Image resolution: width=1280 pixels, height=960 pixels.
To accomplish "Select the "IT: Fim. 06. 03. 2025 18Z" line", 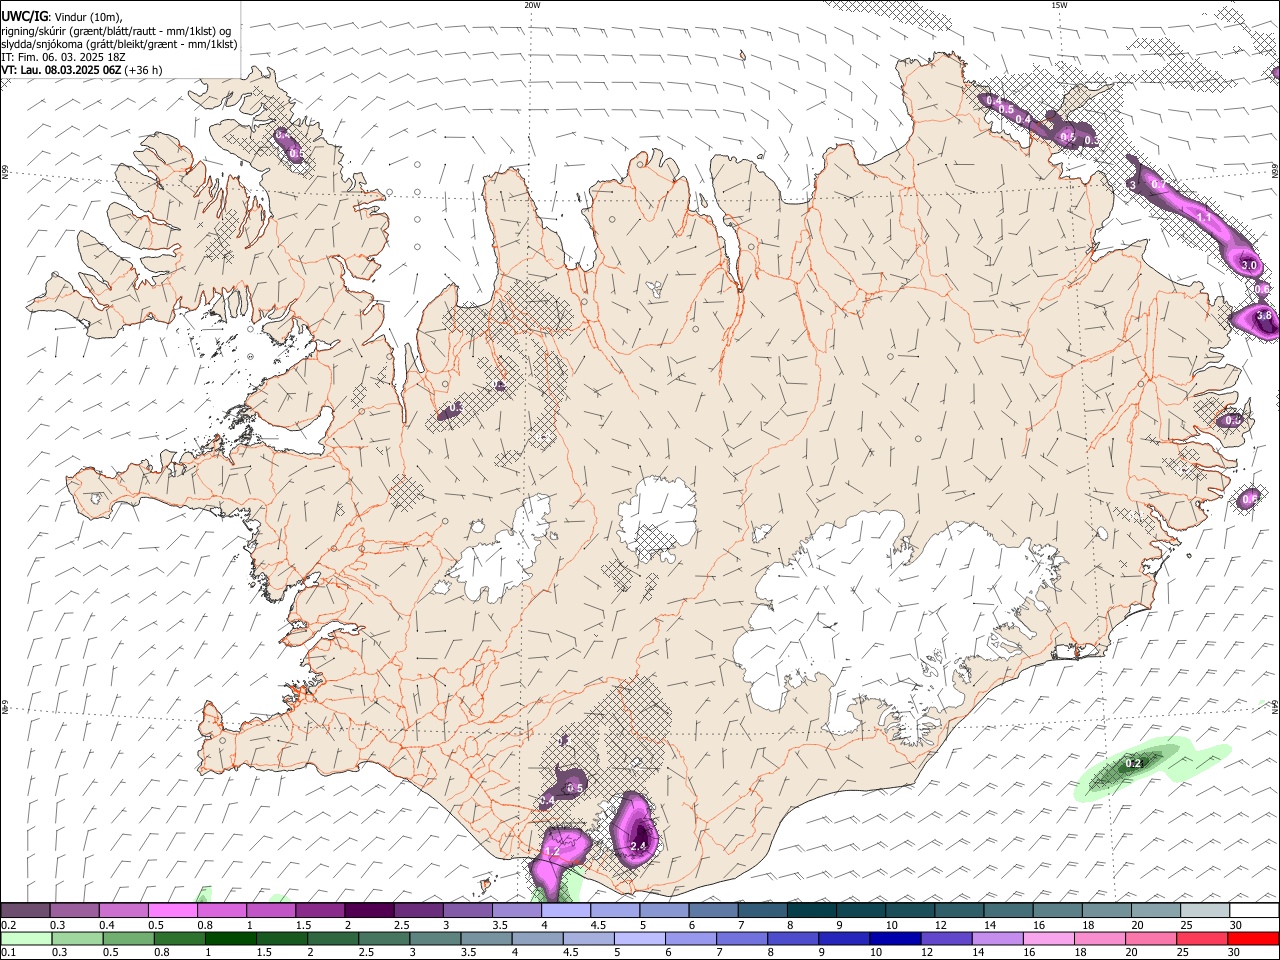I will click(x=63, y=57).
